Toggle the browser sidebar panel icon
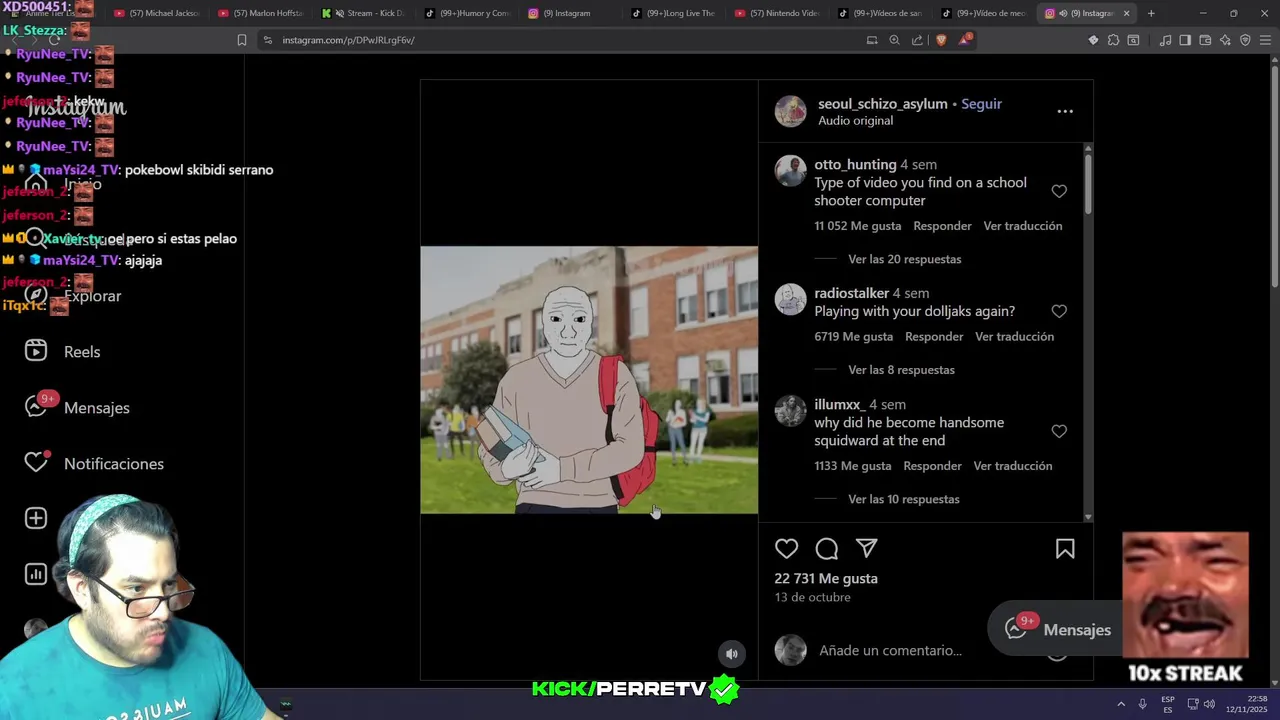The height and width of the screenshot is (720, 1280). click(x=1185, y=40)
